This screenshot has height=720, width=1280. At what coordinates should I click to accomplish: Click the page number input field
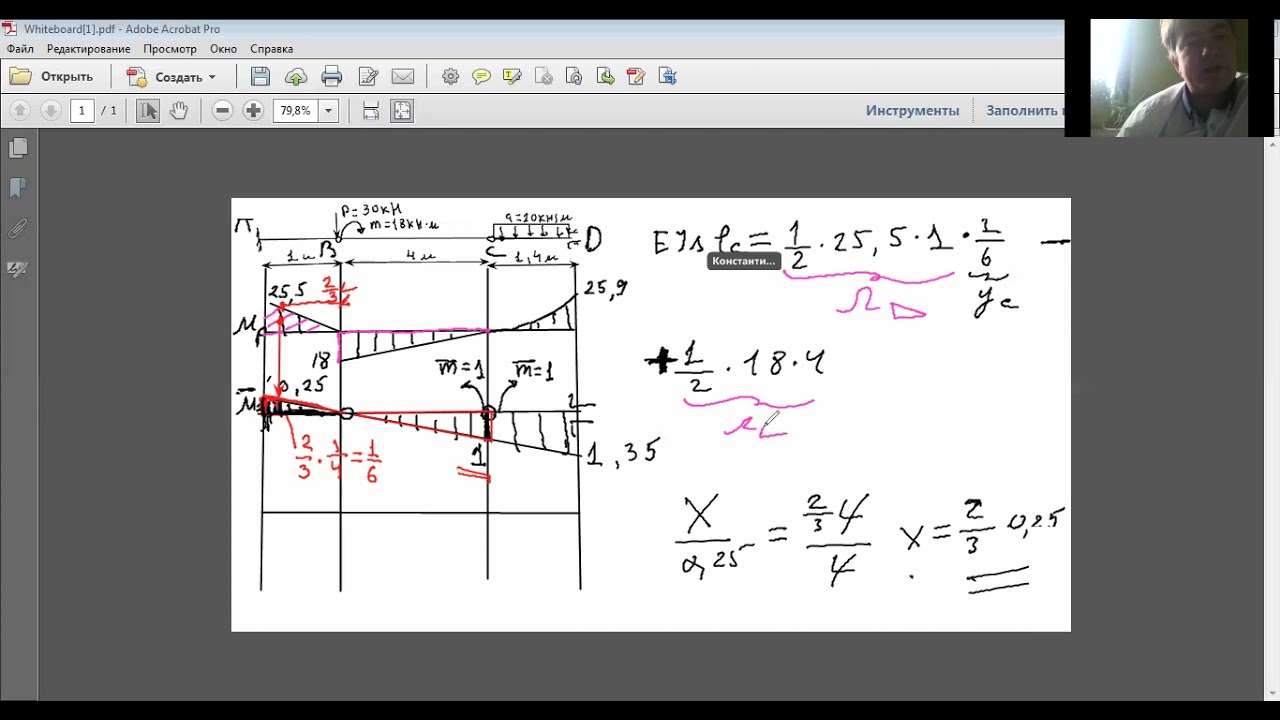pos(82,111)
